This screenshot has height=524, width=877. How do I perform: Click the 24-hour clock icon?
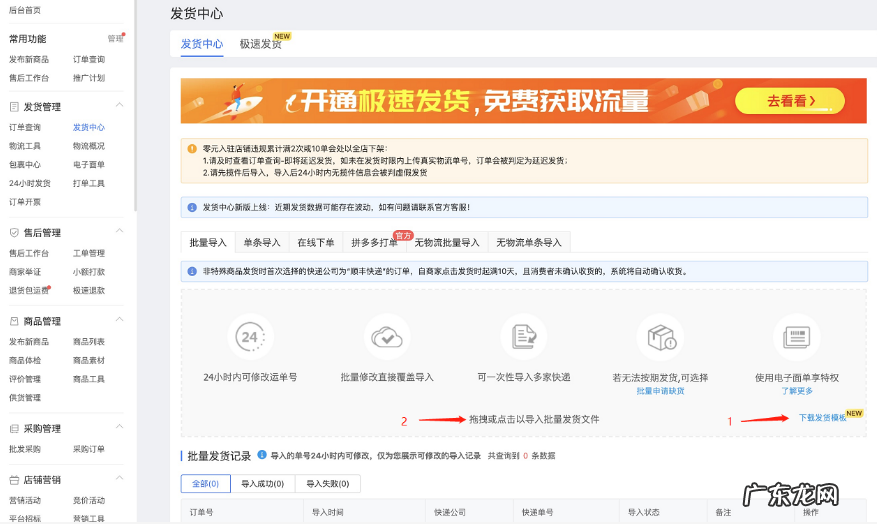(251, 337)
